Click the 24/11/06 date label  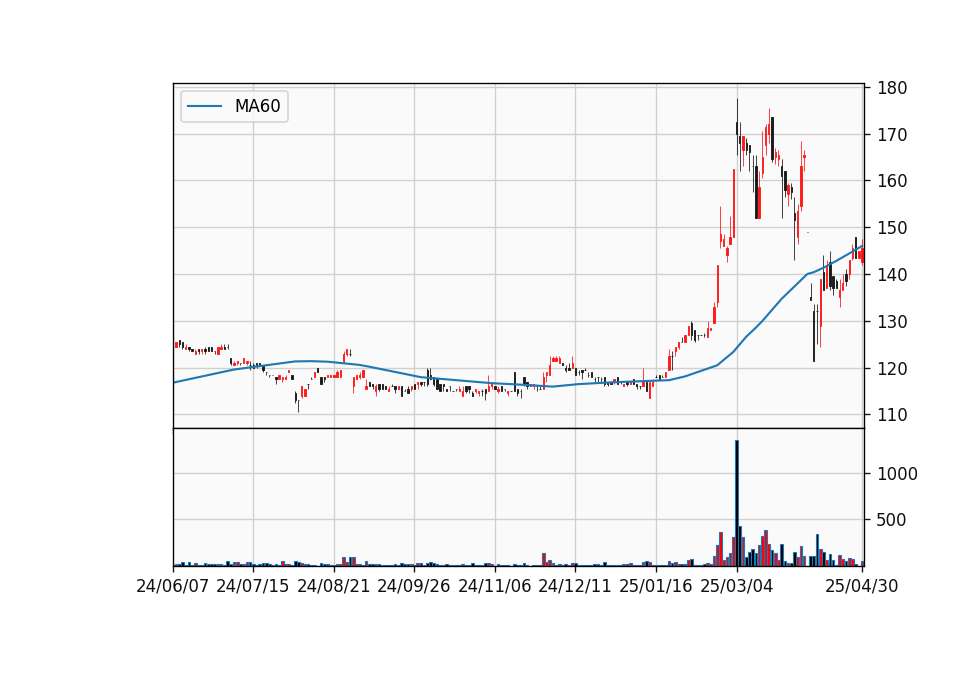495,586
